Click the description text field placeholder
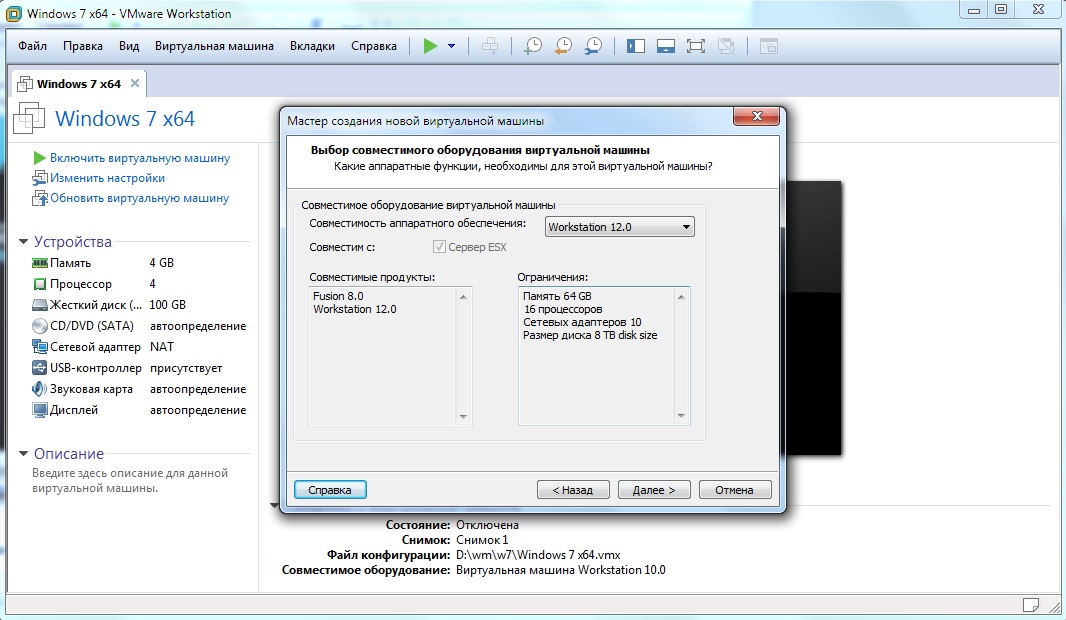Image resolution: width=1066 pixels, height=620 pixels. (130, 481)
